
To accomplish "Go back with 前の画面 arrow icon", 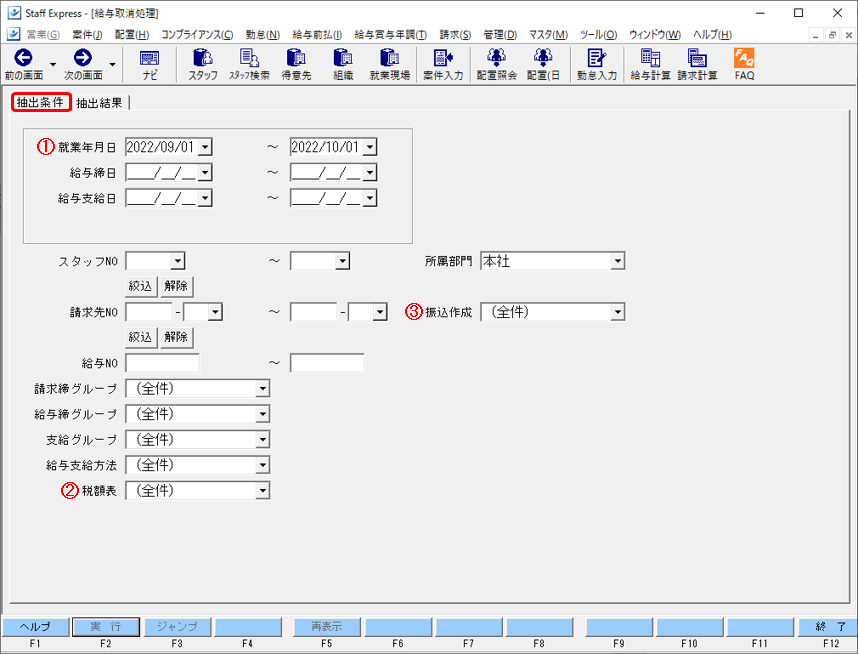I will (x=24, y=57).
